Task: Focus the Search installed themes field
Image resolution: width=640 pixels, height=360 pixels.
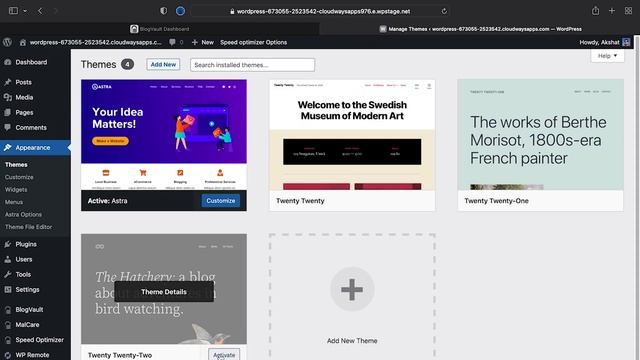Action: (x=252, y=65)
